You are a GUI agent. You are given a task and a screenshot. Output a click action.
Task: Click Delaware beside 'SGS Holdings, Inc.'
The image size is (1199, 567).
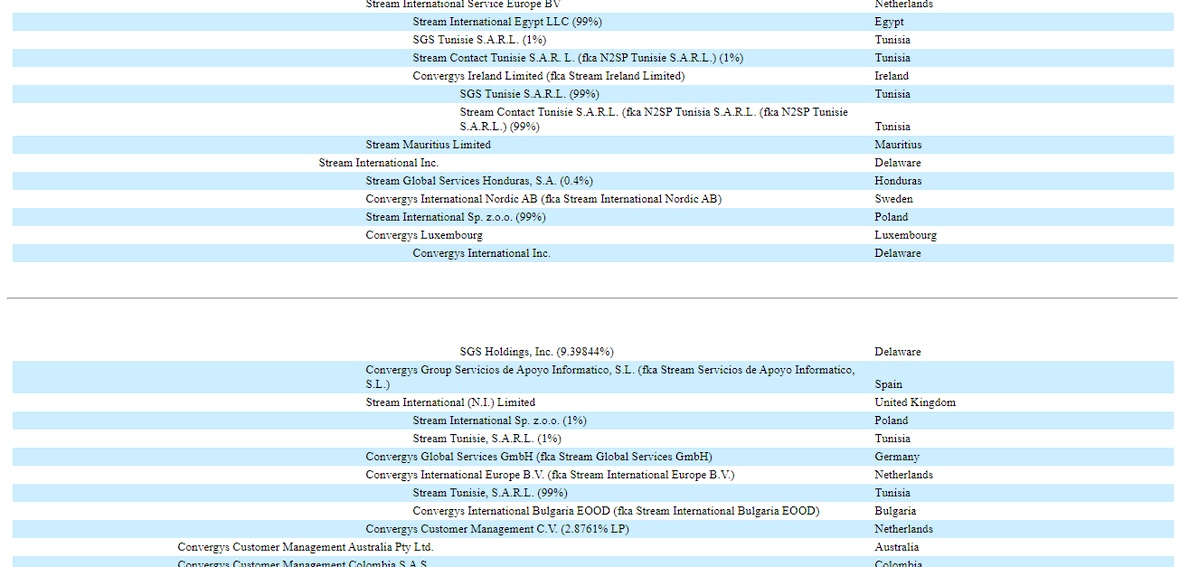(898, 352)
